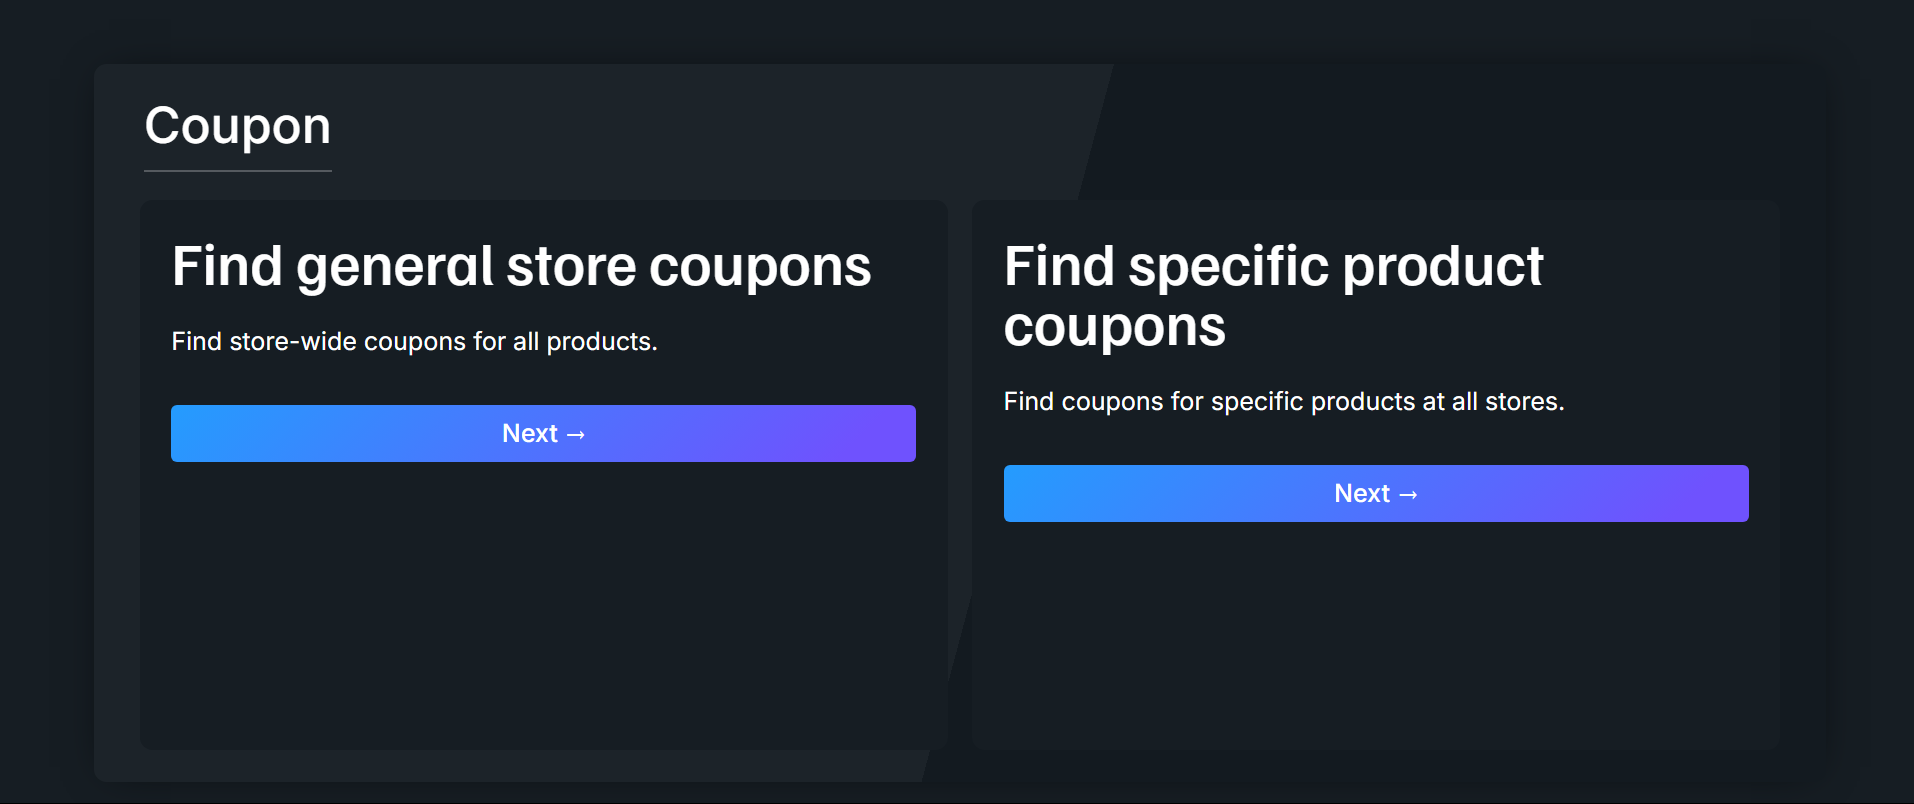Click the word "Find" in the left card title

(227, 267)
